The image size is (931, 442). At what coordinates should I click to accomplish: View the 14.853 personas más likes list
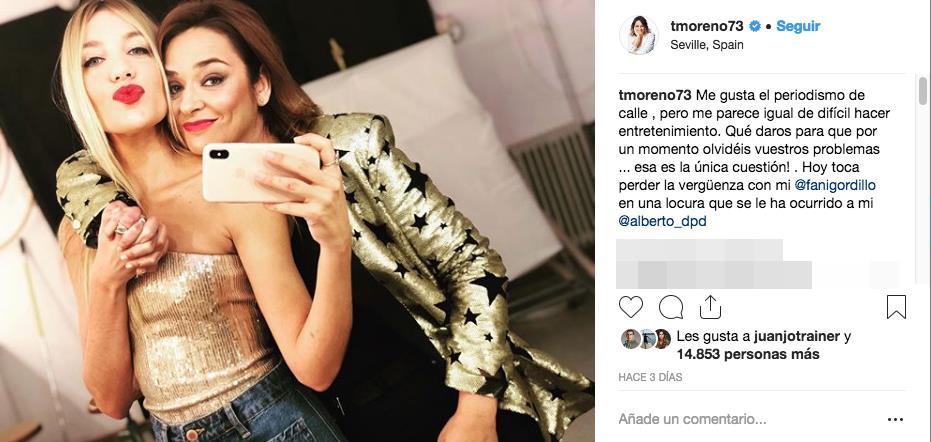[734, 354]
